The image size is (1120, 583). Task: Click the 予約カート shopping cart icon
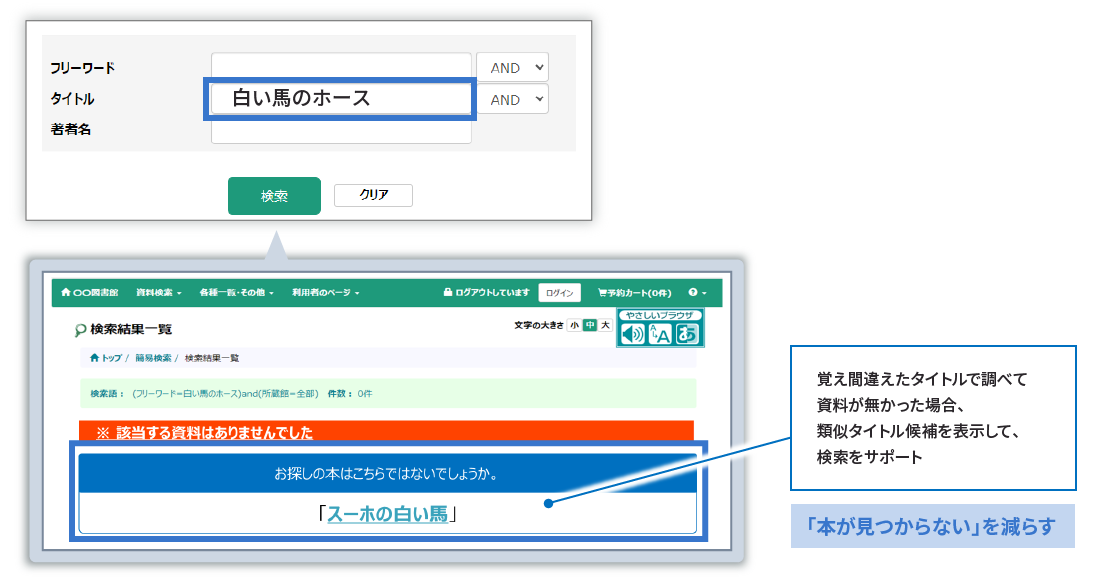600,291
